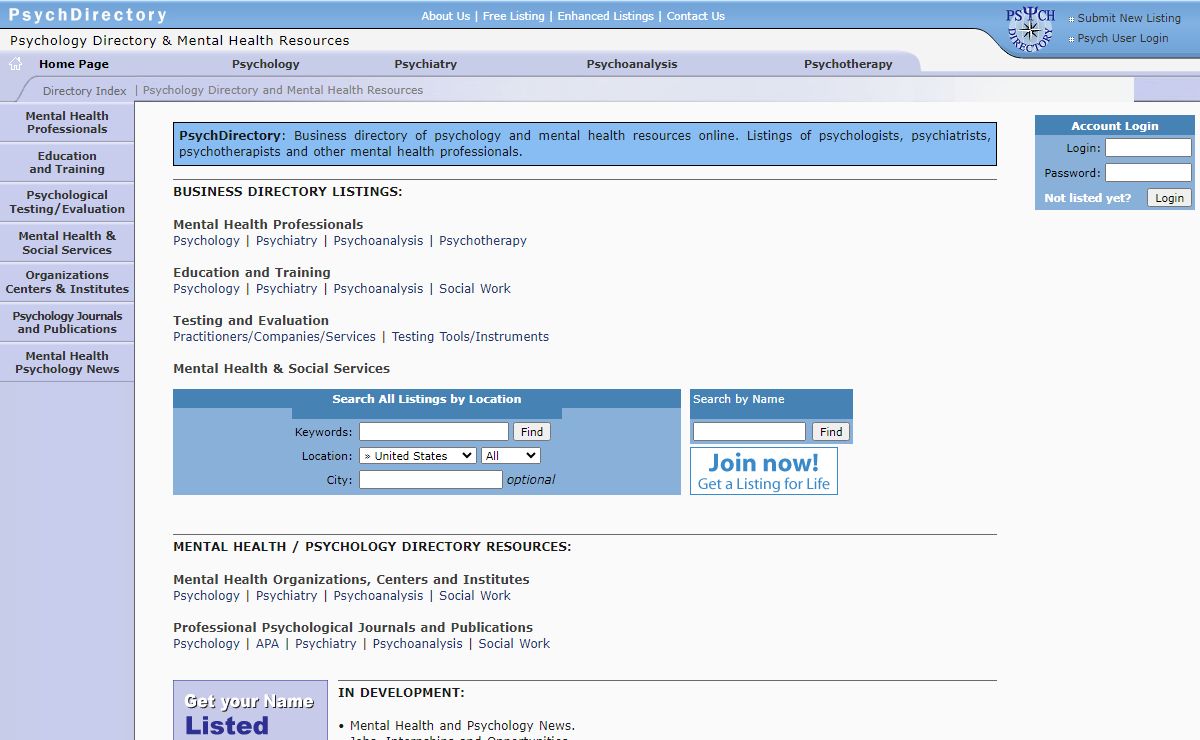This screenshot has height=740, width=1200.
Task: Open Social Work under Education and Training
Action: pos(475,289)
